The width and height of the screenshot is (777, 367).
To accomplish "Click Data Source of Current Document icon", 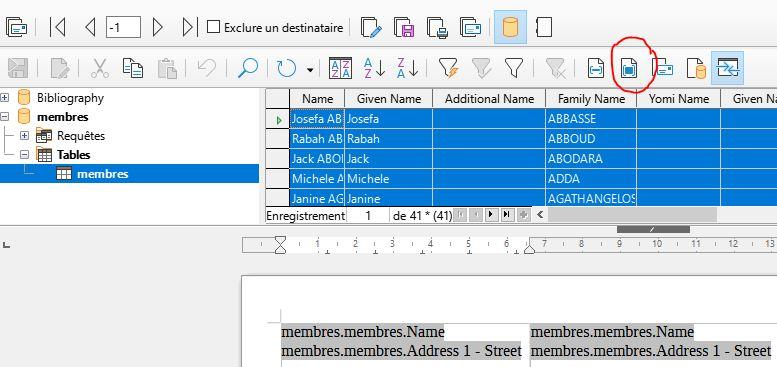I will 696,68.
